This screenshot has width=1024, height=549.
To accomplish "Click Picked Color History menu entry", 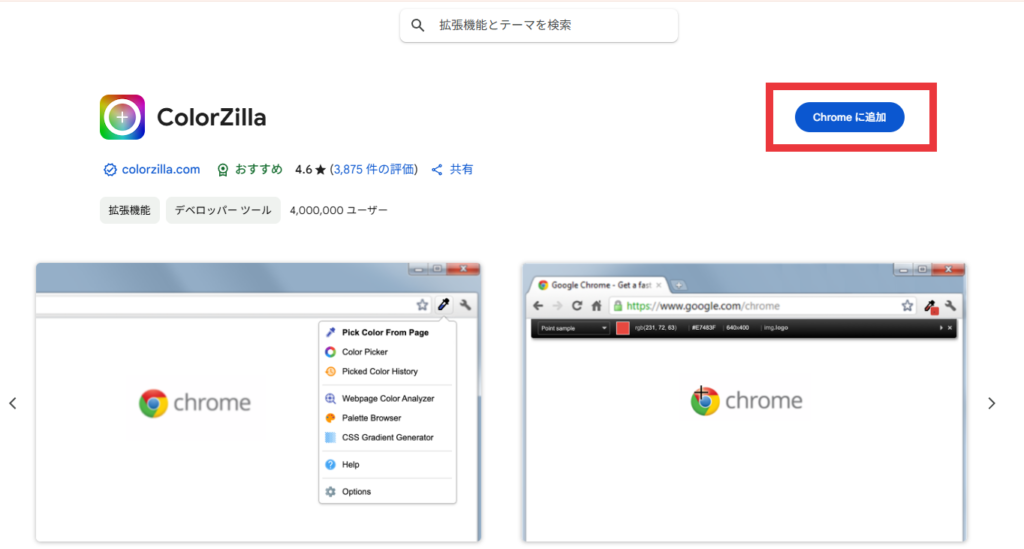I will pos(379,371).
